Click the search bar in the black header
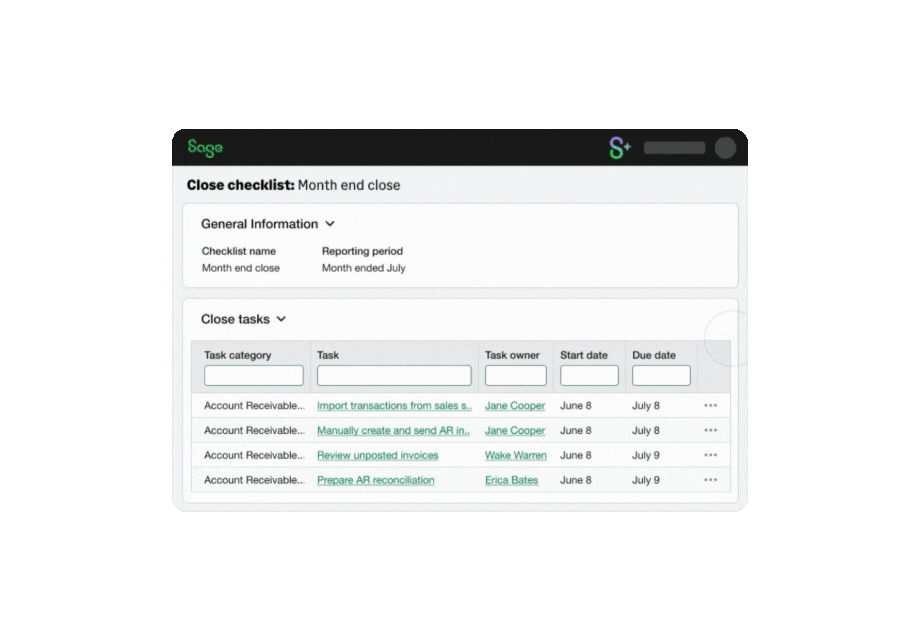 pyautogui.click(x=673, y=147)
